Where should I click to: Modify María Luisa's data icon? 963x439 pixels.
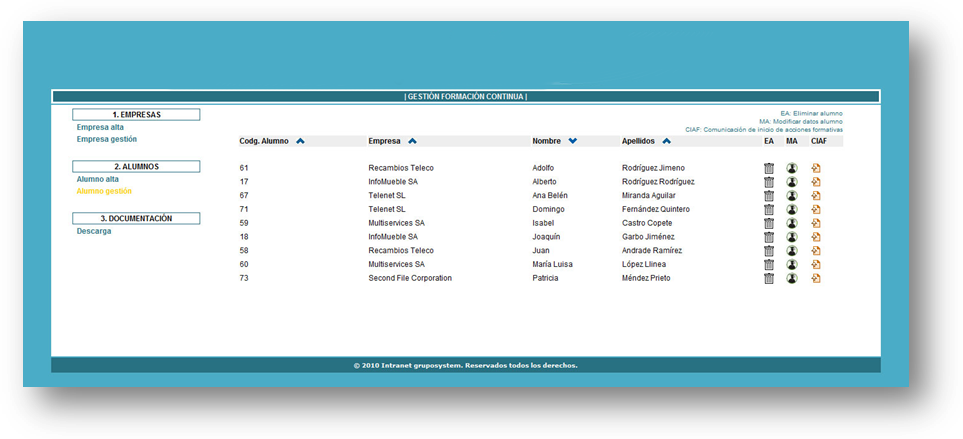(792, 265)
